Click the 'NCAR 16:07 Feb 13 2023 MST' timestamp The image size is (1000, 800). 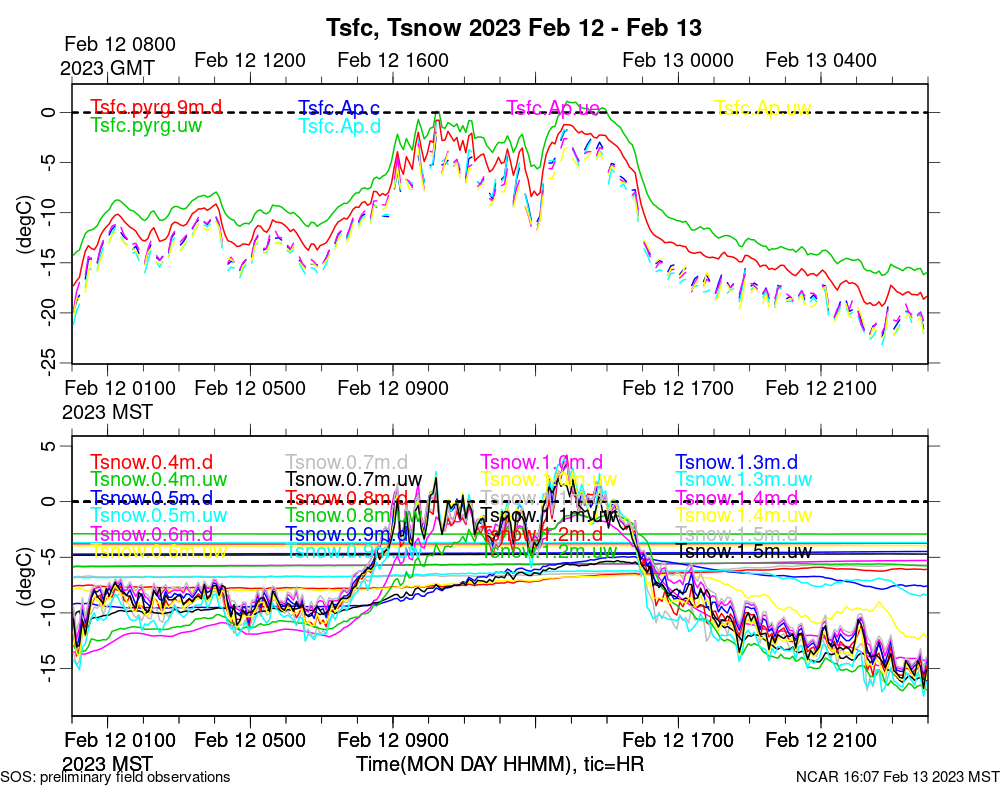897,777
